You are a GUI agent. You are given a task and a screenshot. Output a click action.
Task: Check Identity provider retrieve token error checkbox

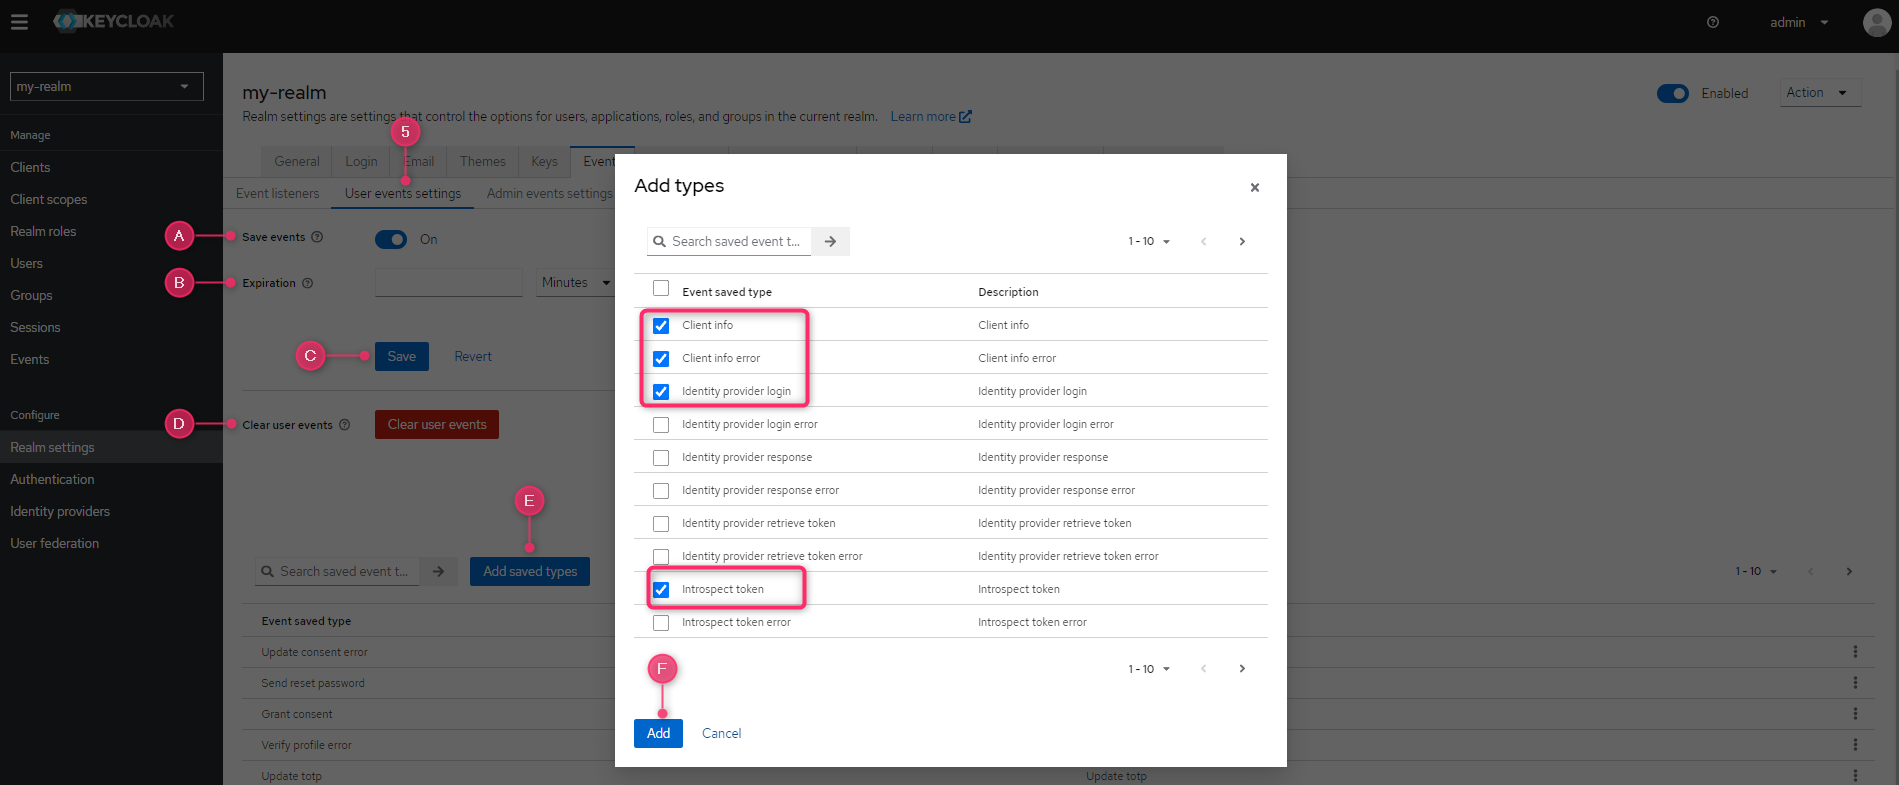(661, 557)
